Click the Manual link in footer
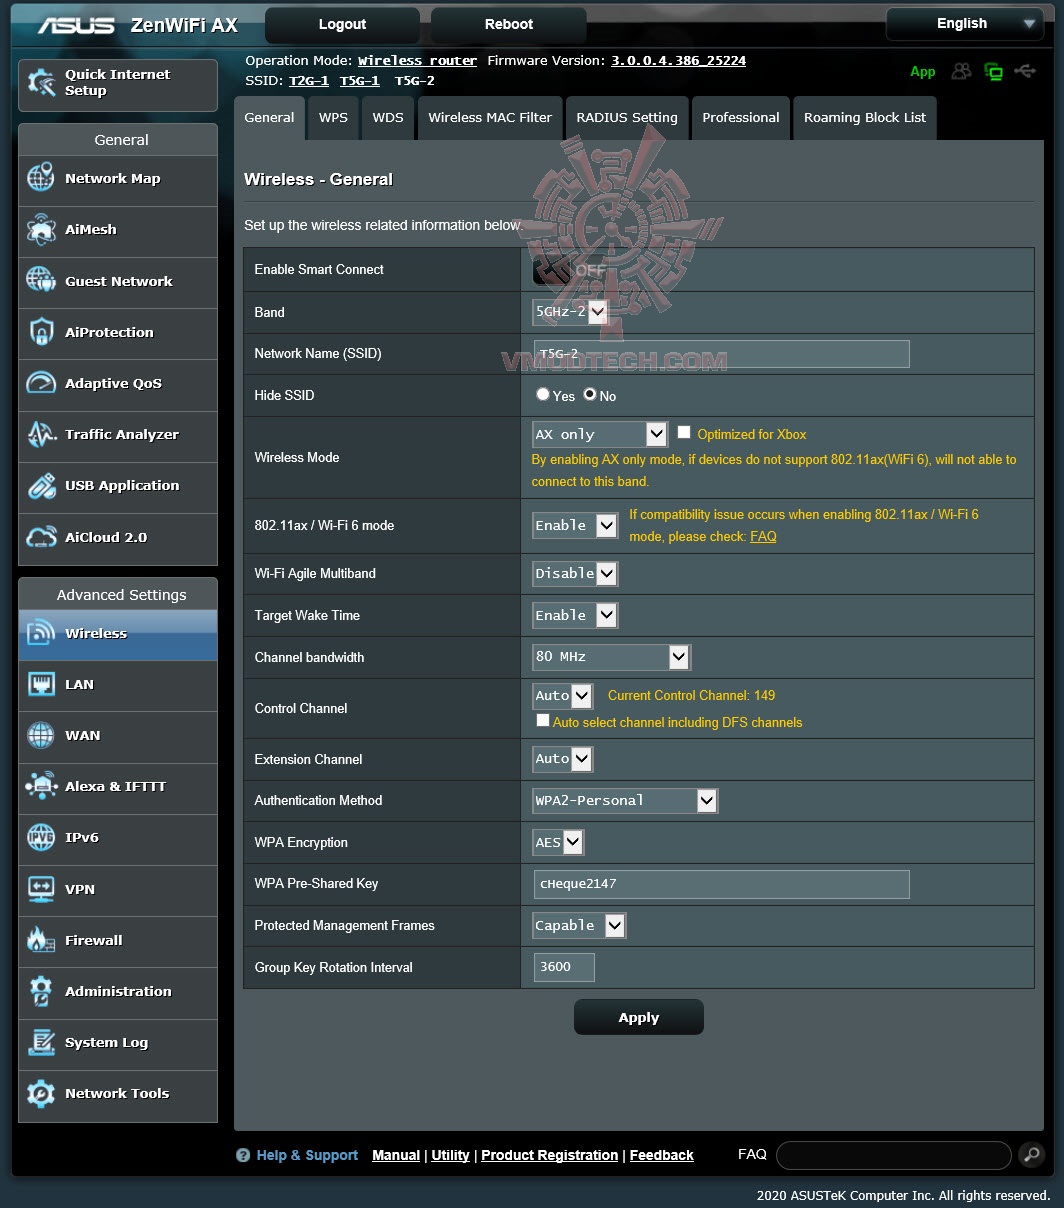 click(x=396, y=1155)
